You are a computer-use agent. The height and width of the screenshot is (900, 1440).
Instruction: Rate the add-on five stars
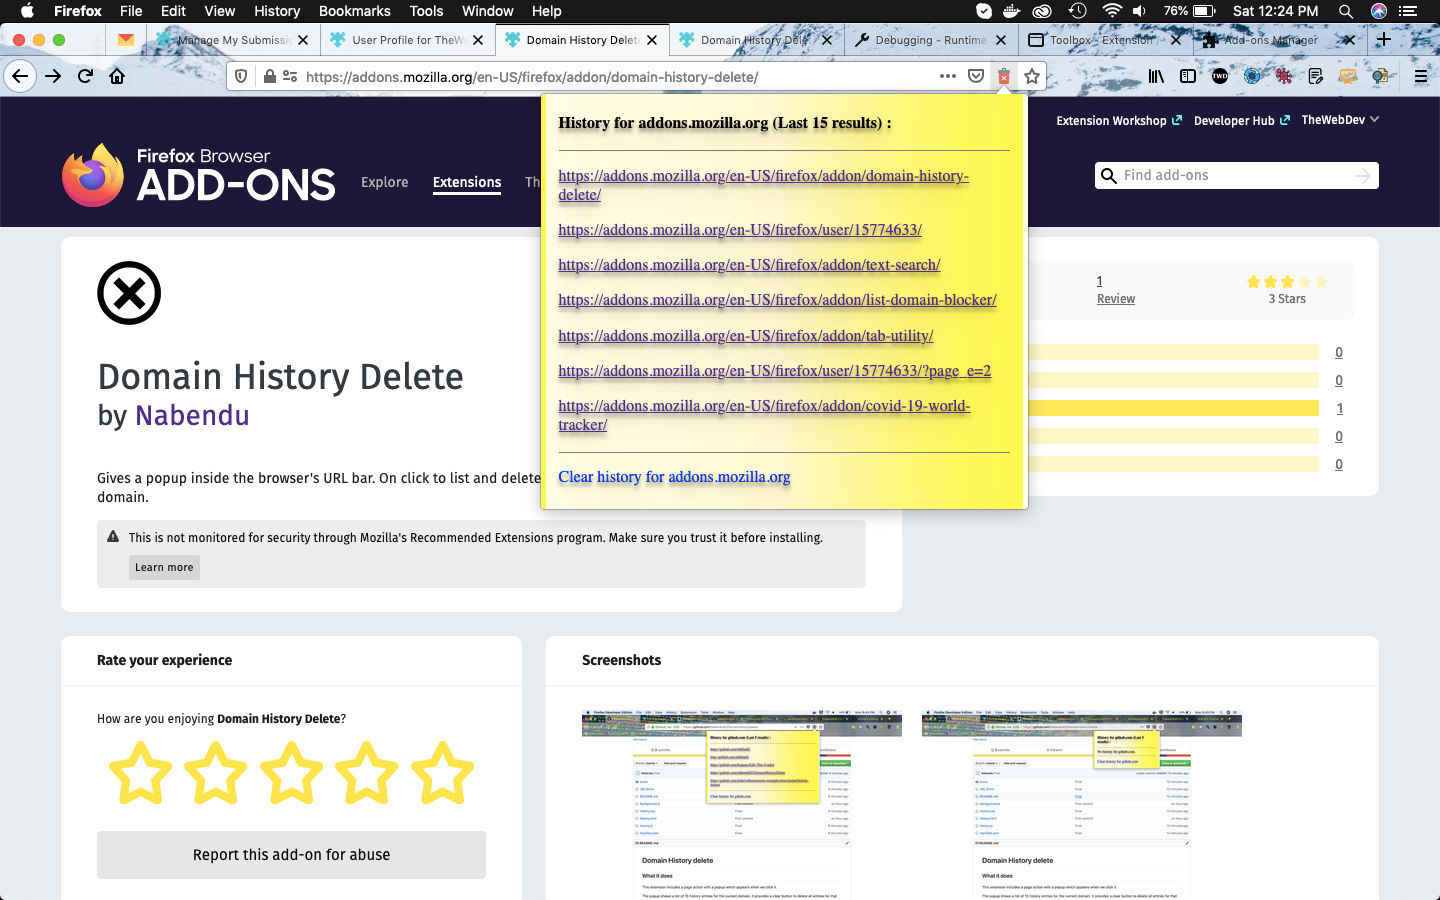442,773
